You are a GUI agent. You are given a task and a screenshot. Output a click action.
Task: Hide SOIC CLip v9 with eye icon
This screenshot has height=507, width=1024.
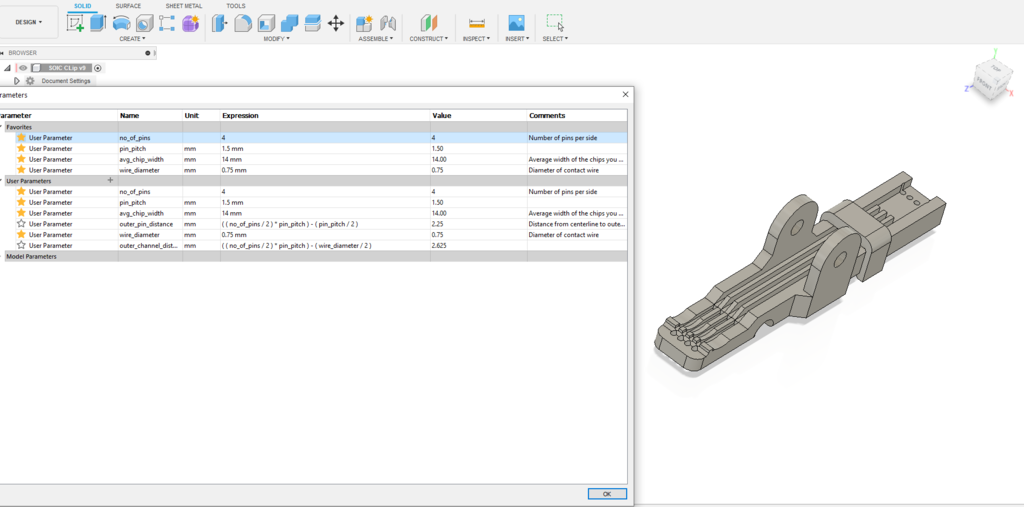click(22, 68)
